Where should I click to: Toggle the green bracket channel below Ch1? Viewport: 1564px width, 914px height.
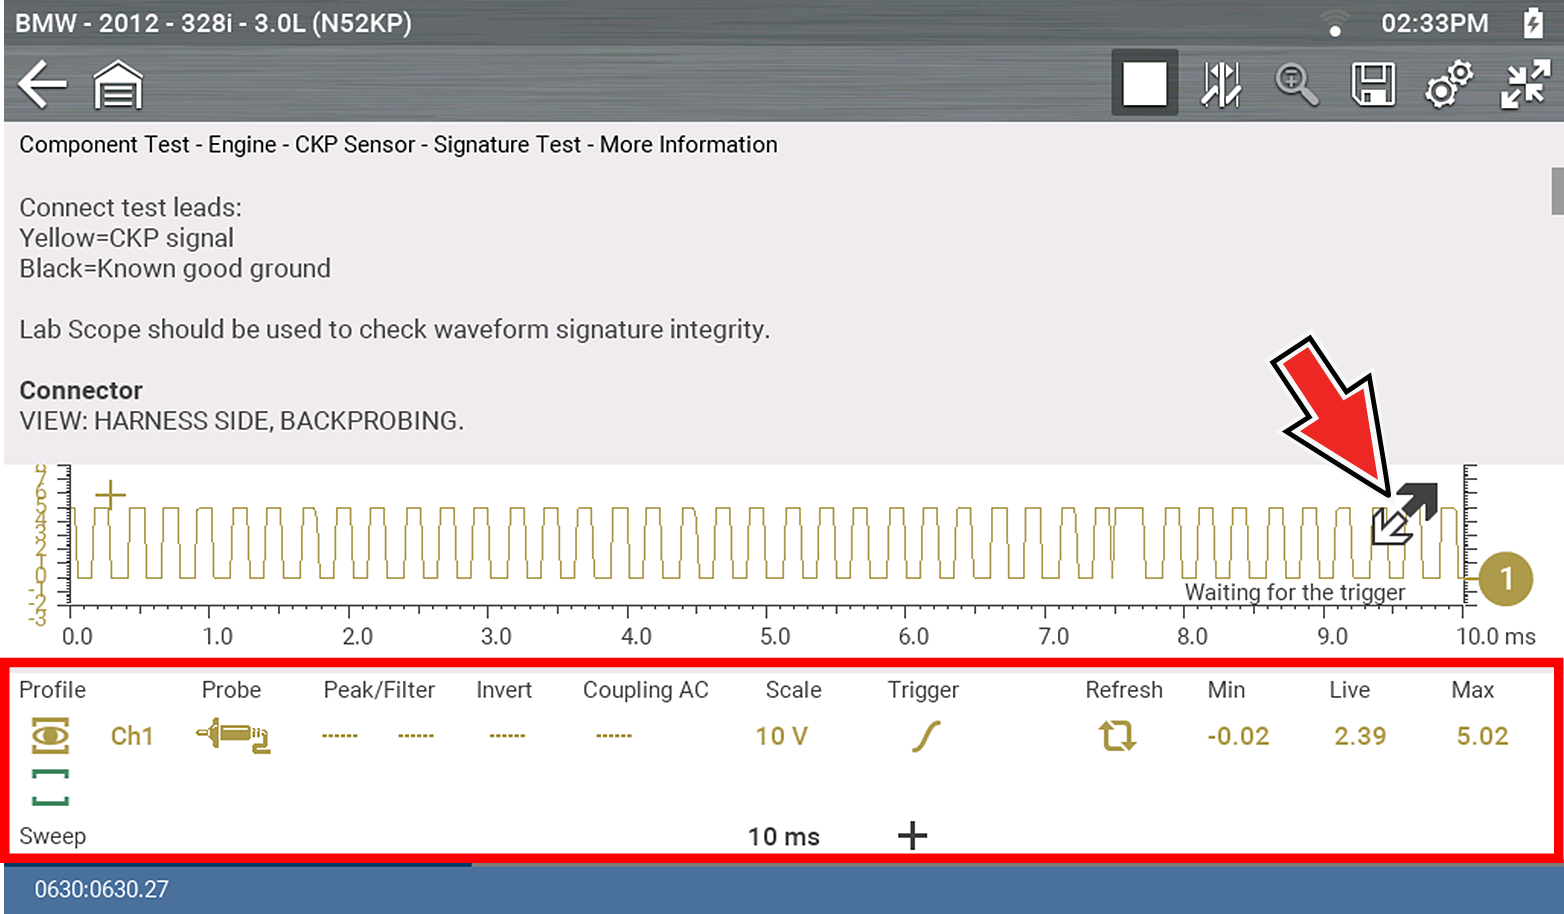(x=50, y=787)
